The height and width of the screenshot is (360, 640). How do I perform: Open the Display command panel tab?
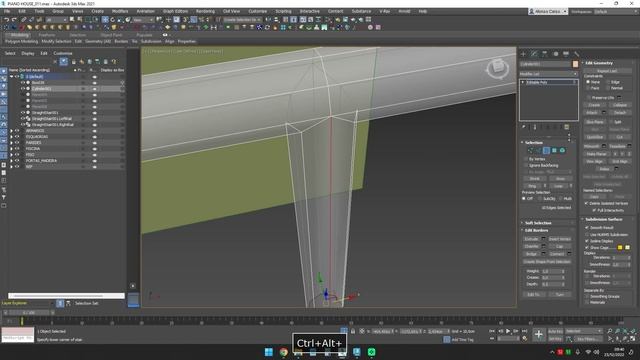(x=566, y=54)
